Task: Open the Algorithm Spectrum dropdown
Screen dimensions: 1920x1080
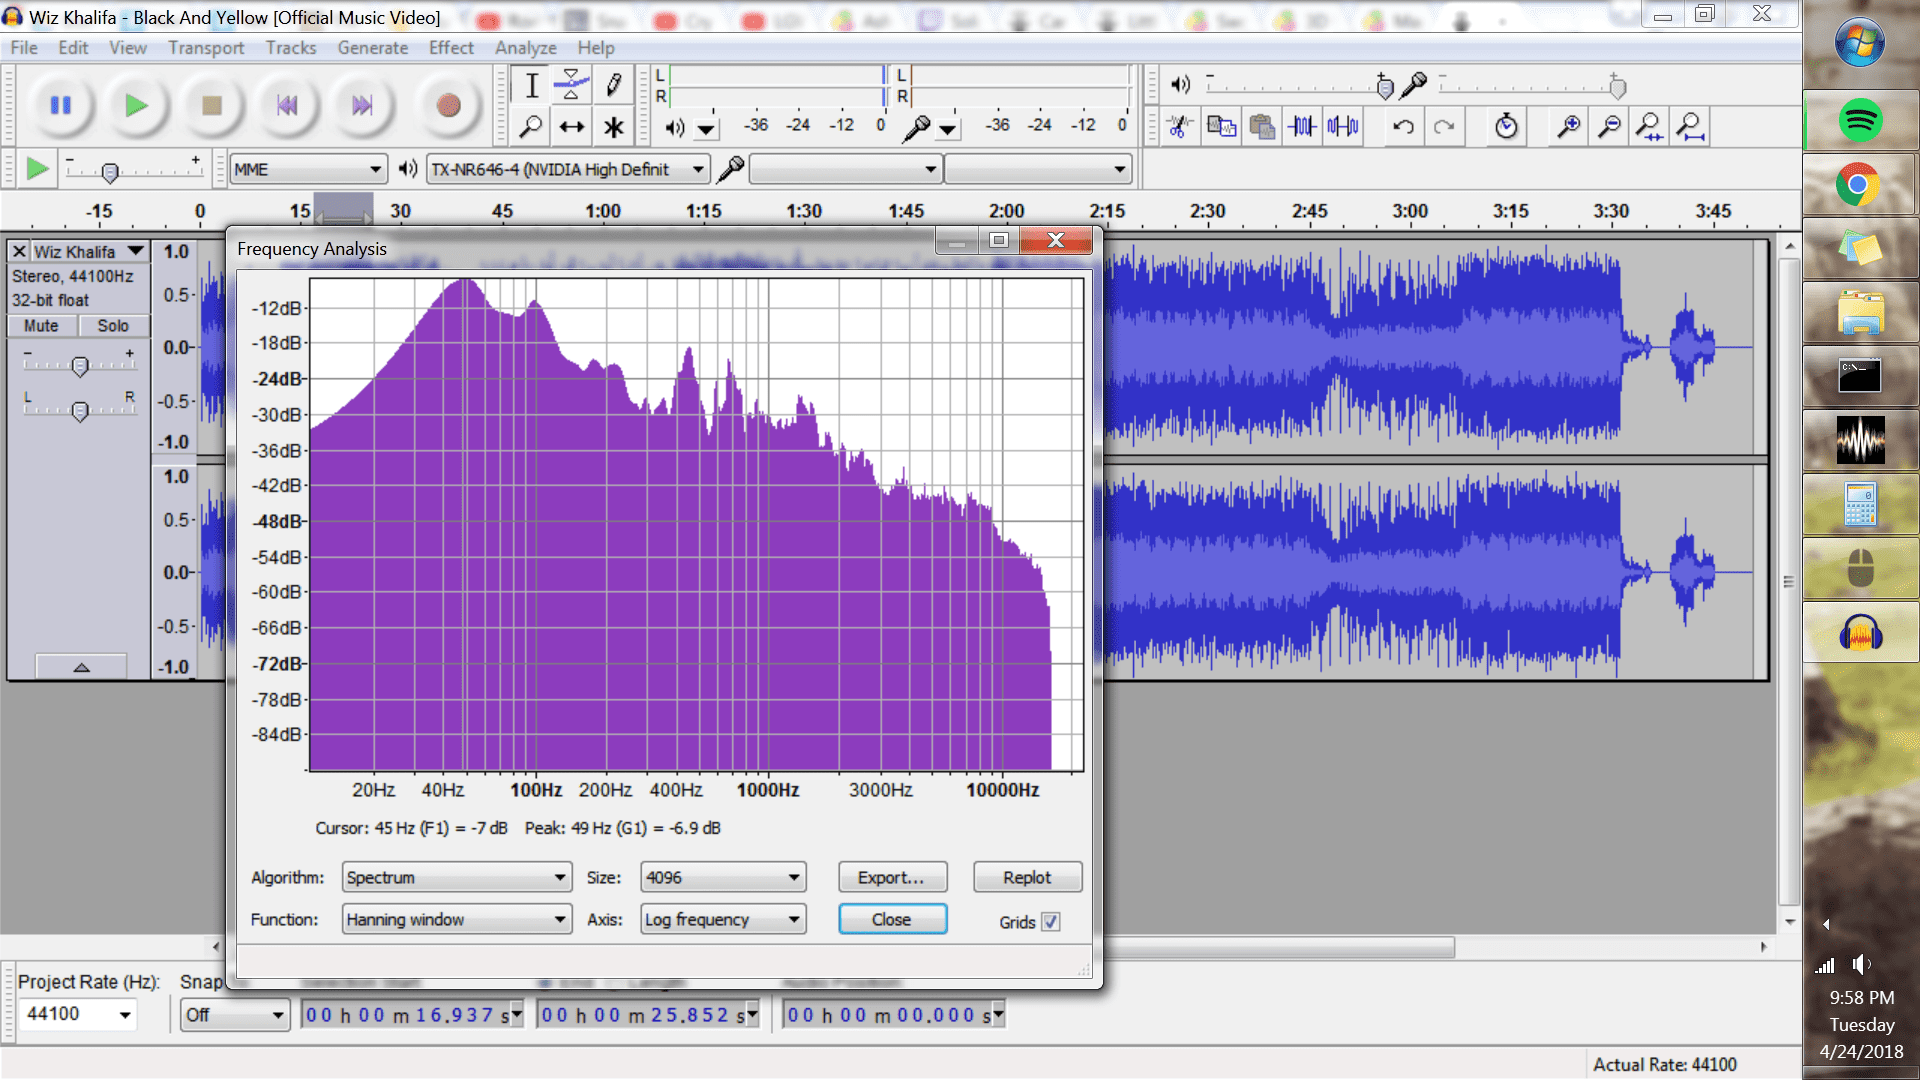Action: tap(457, 877)
